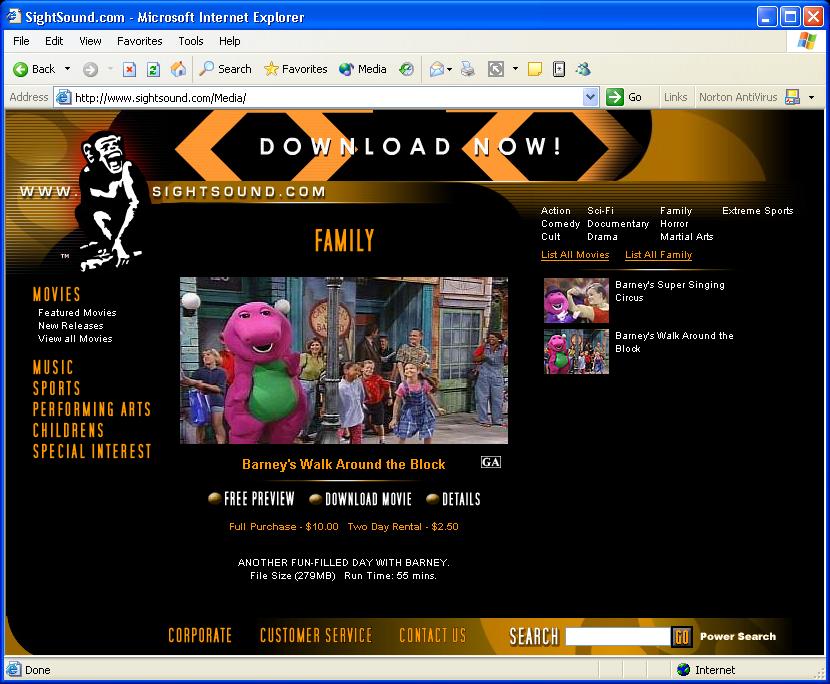This screenshot has width=830, height=684.
Task: Play the FREE PREVIEW
Action: point(251,499)
